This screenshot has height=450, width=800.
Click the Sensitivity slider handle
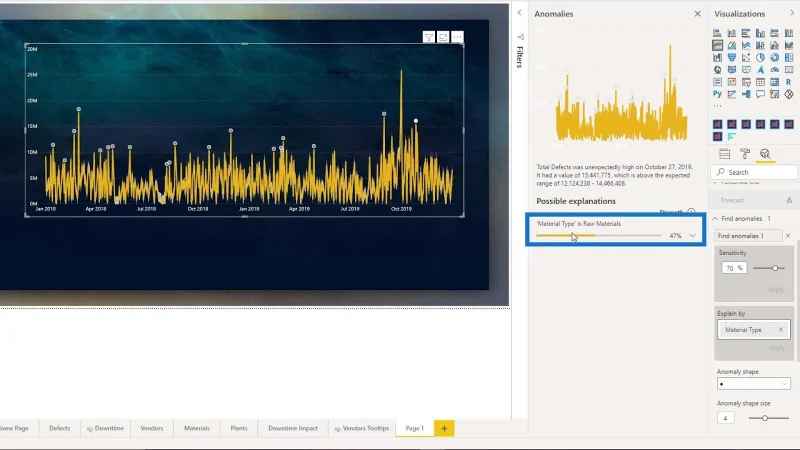click(x=775, y=268)
